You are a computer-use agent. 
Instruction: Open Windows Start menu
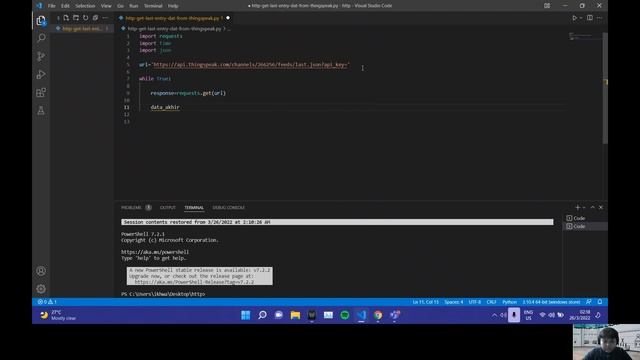[245, 315]
